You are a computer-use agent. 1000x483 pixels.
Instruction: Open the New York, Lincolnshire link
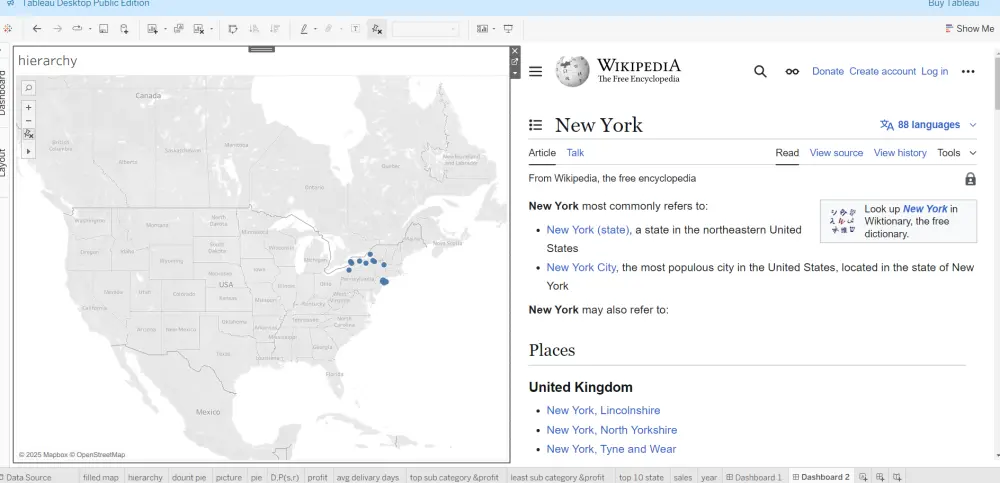click(603, 410)
